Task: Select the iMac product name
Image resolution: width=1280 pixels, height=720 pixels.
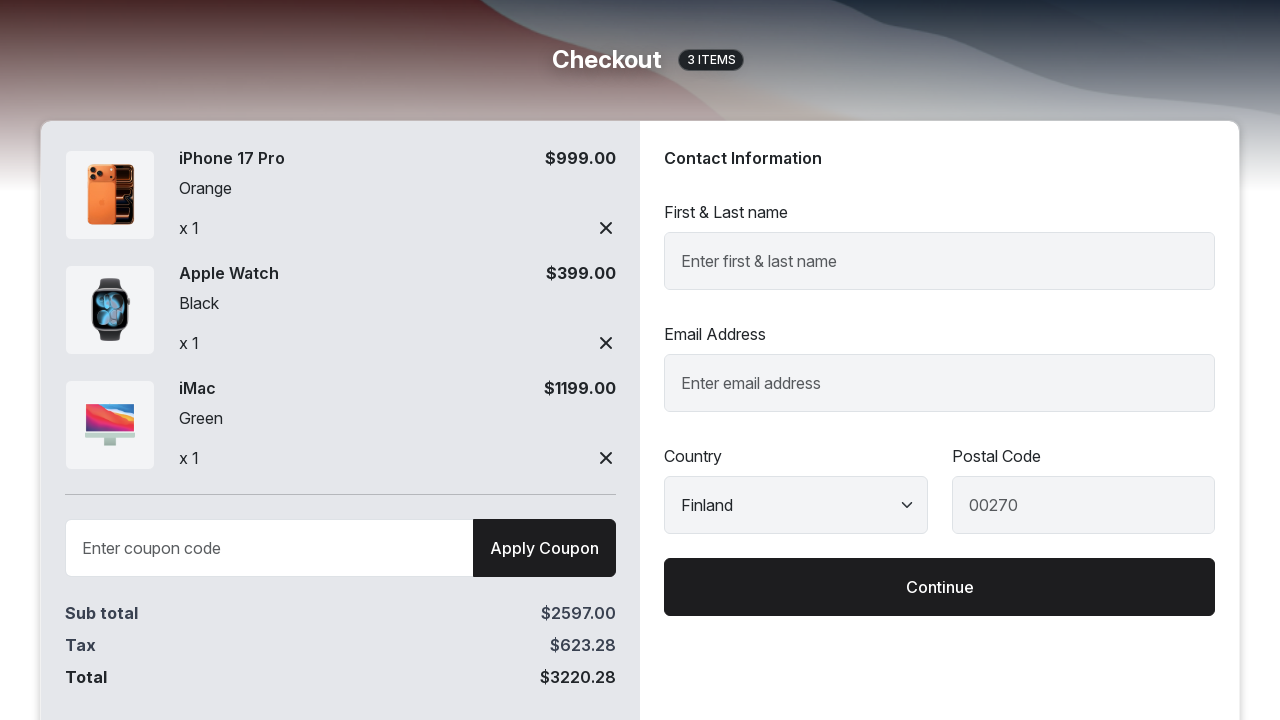Action: pyautogui.click(x=197, y=388)
